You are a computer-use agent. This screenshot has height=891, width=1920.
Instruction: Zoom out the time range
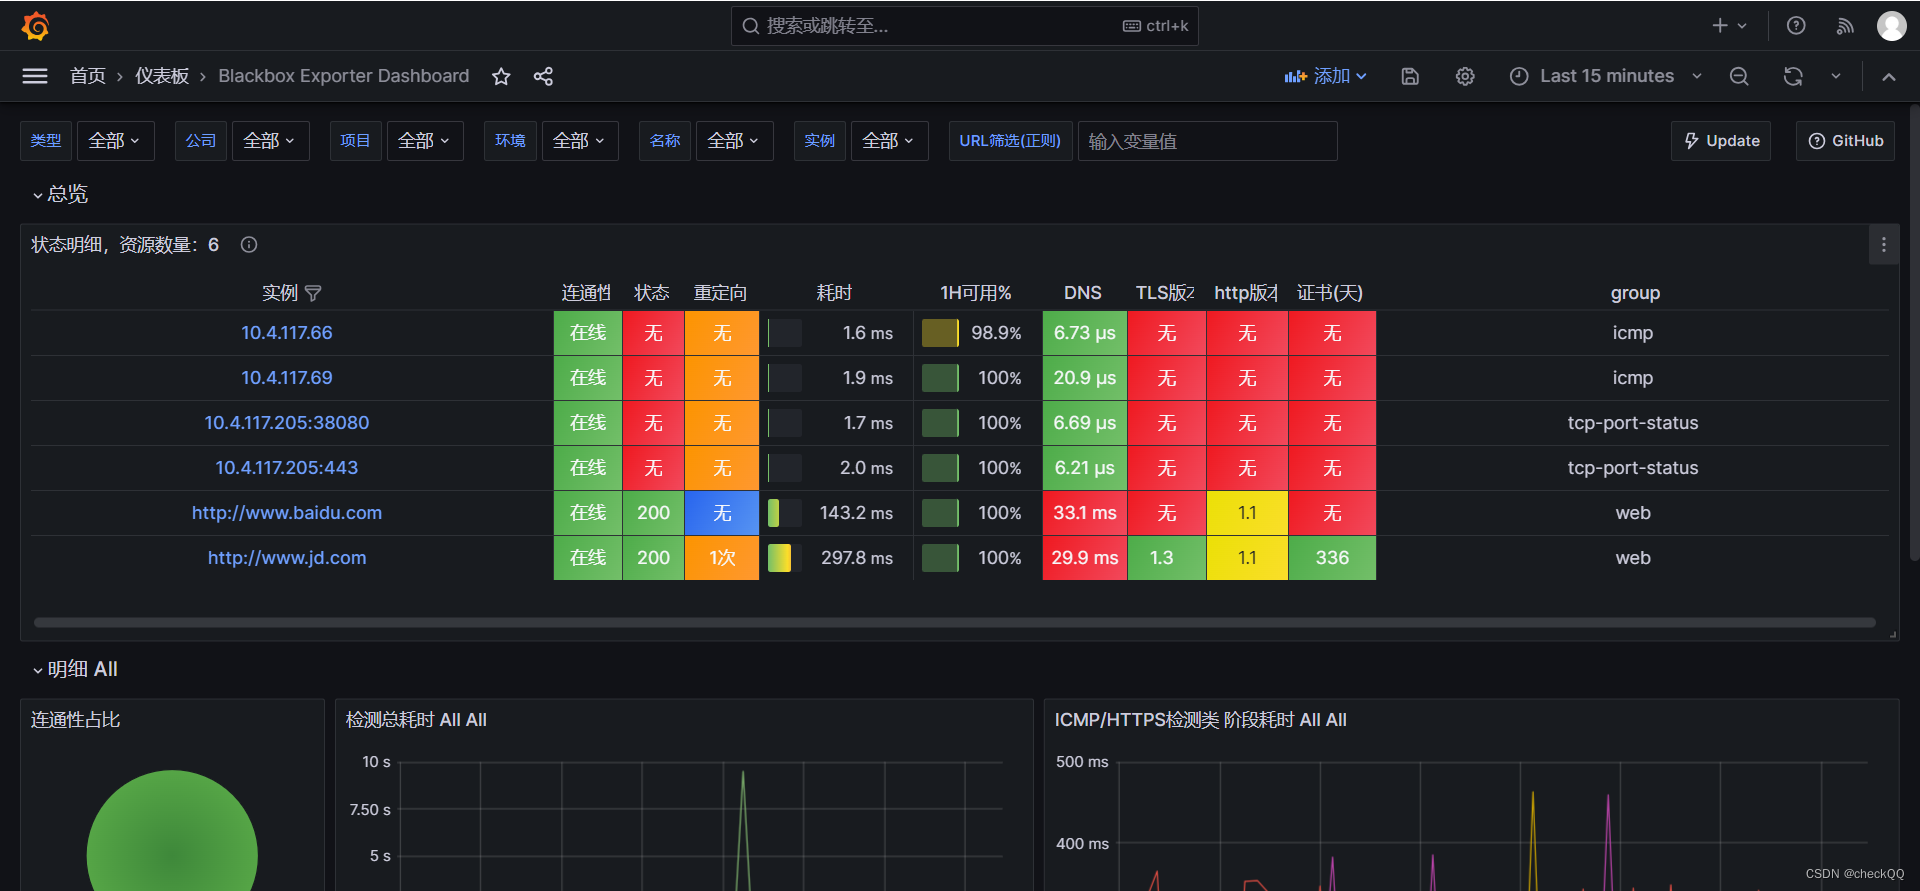pyautogui.click(x=1739, y=76)
